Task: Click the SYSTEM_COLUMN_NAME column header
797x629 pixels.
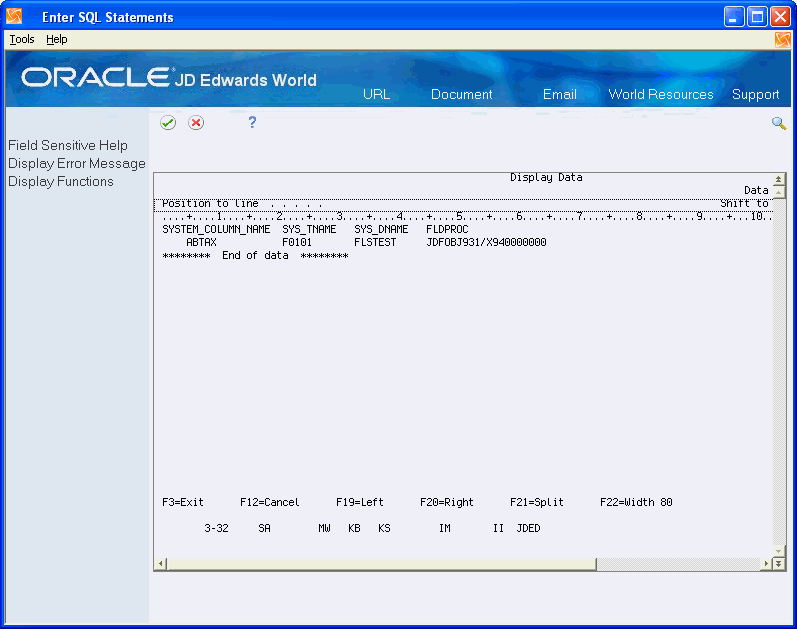Action: tap(216, 229)
